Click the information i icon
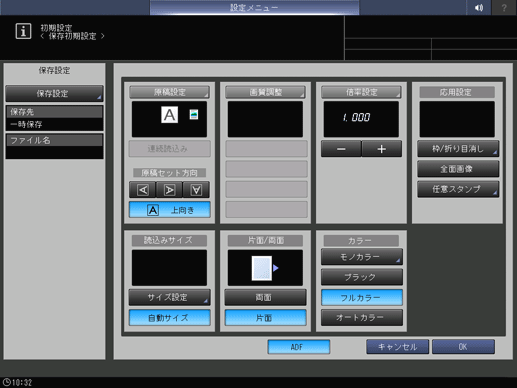This screenshot has height=388, width=517. pyautogui.click(x=23, y=31)
